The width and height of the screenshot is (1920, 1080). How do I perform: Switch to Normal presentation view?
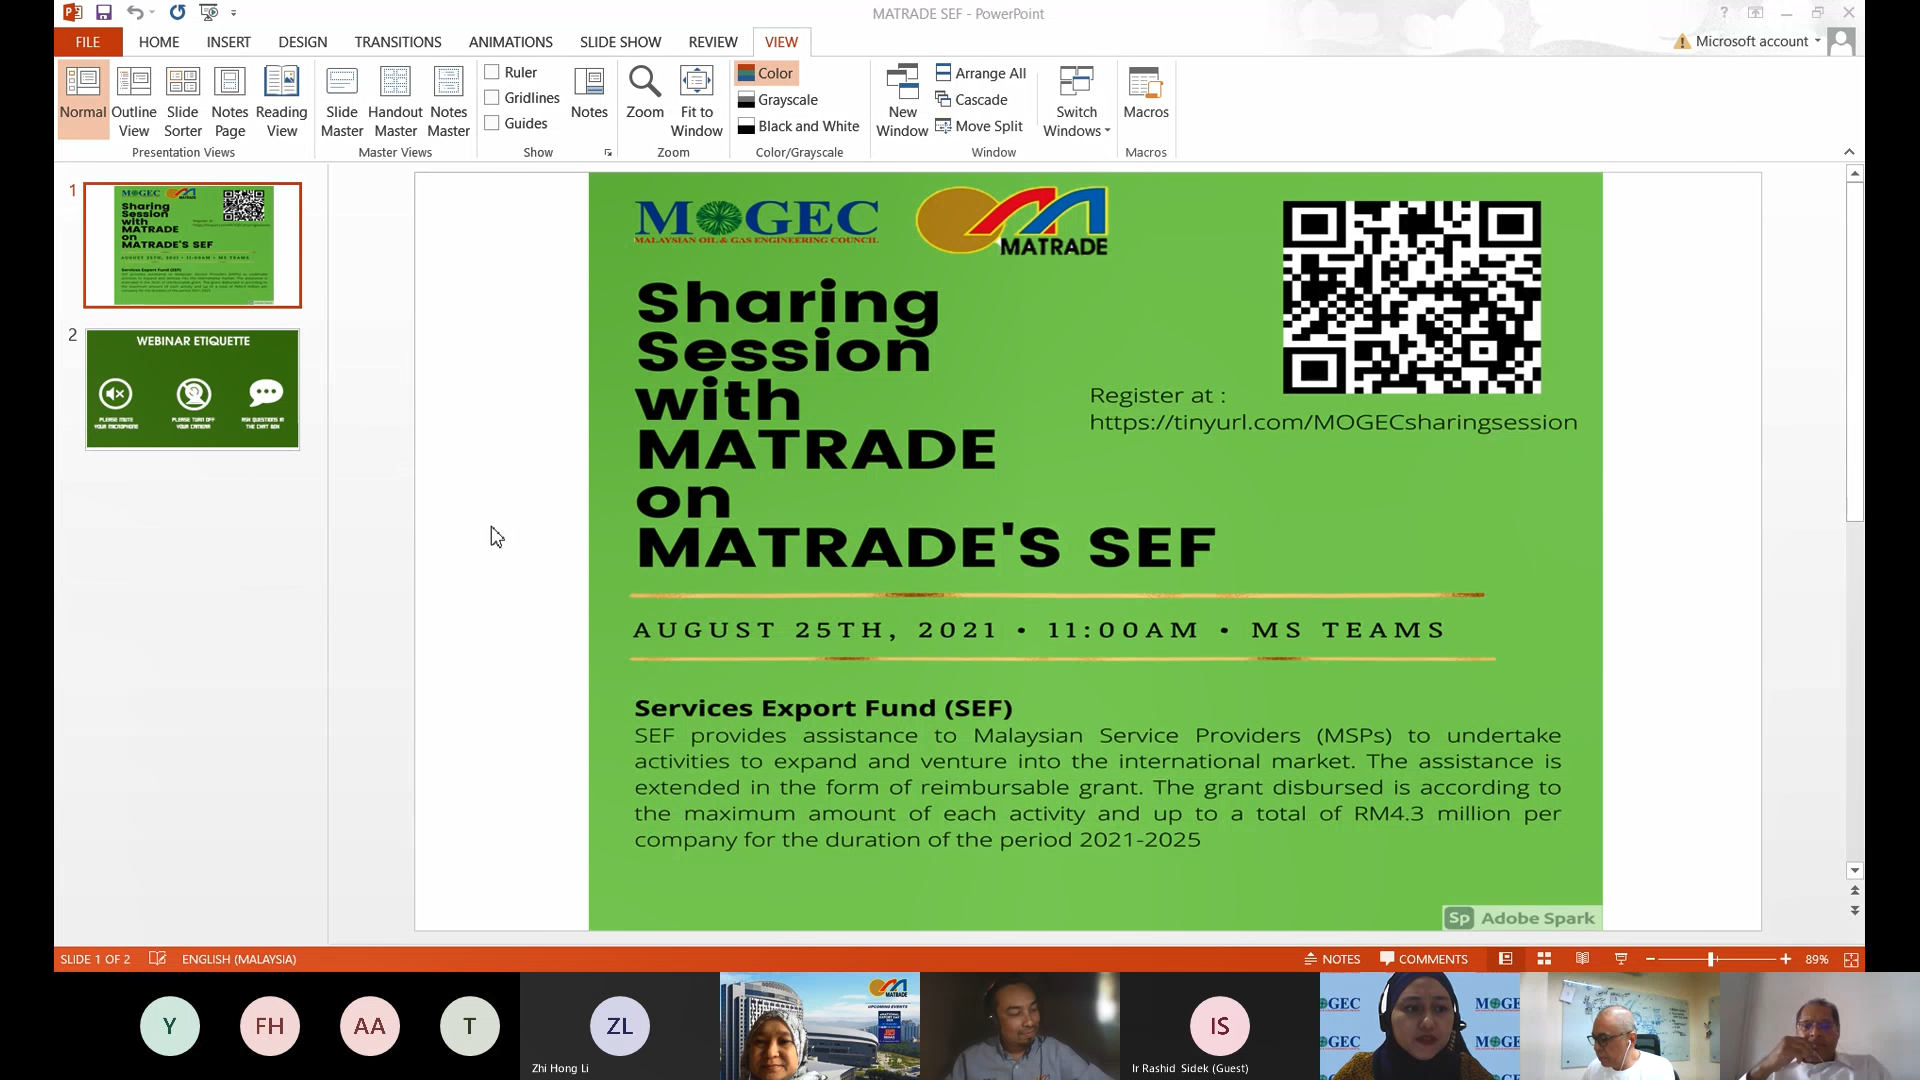[83, 100]
